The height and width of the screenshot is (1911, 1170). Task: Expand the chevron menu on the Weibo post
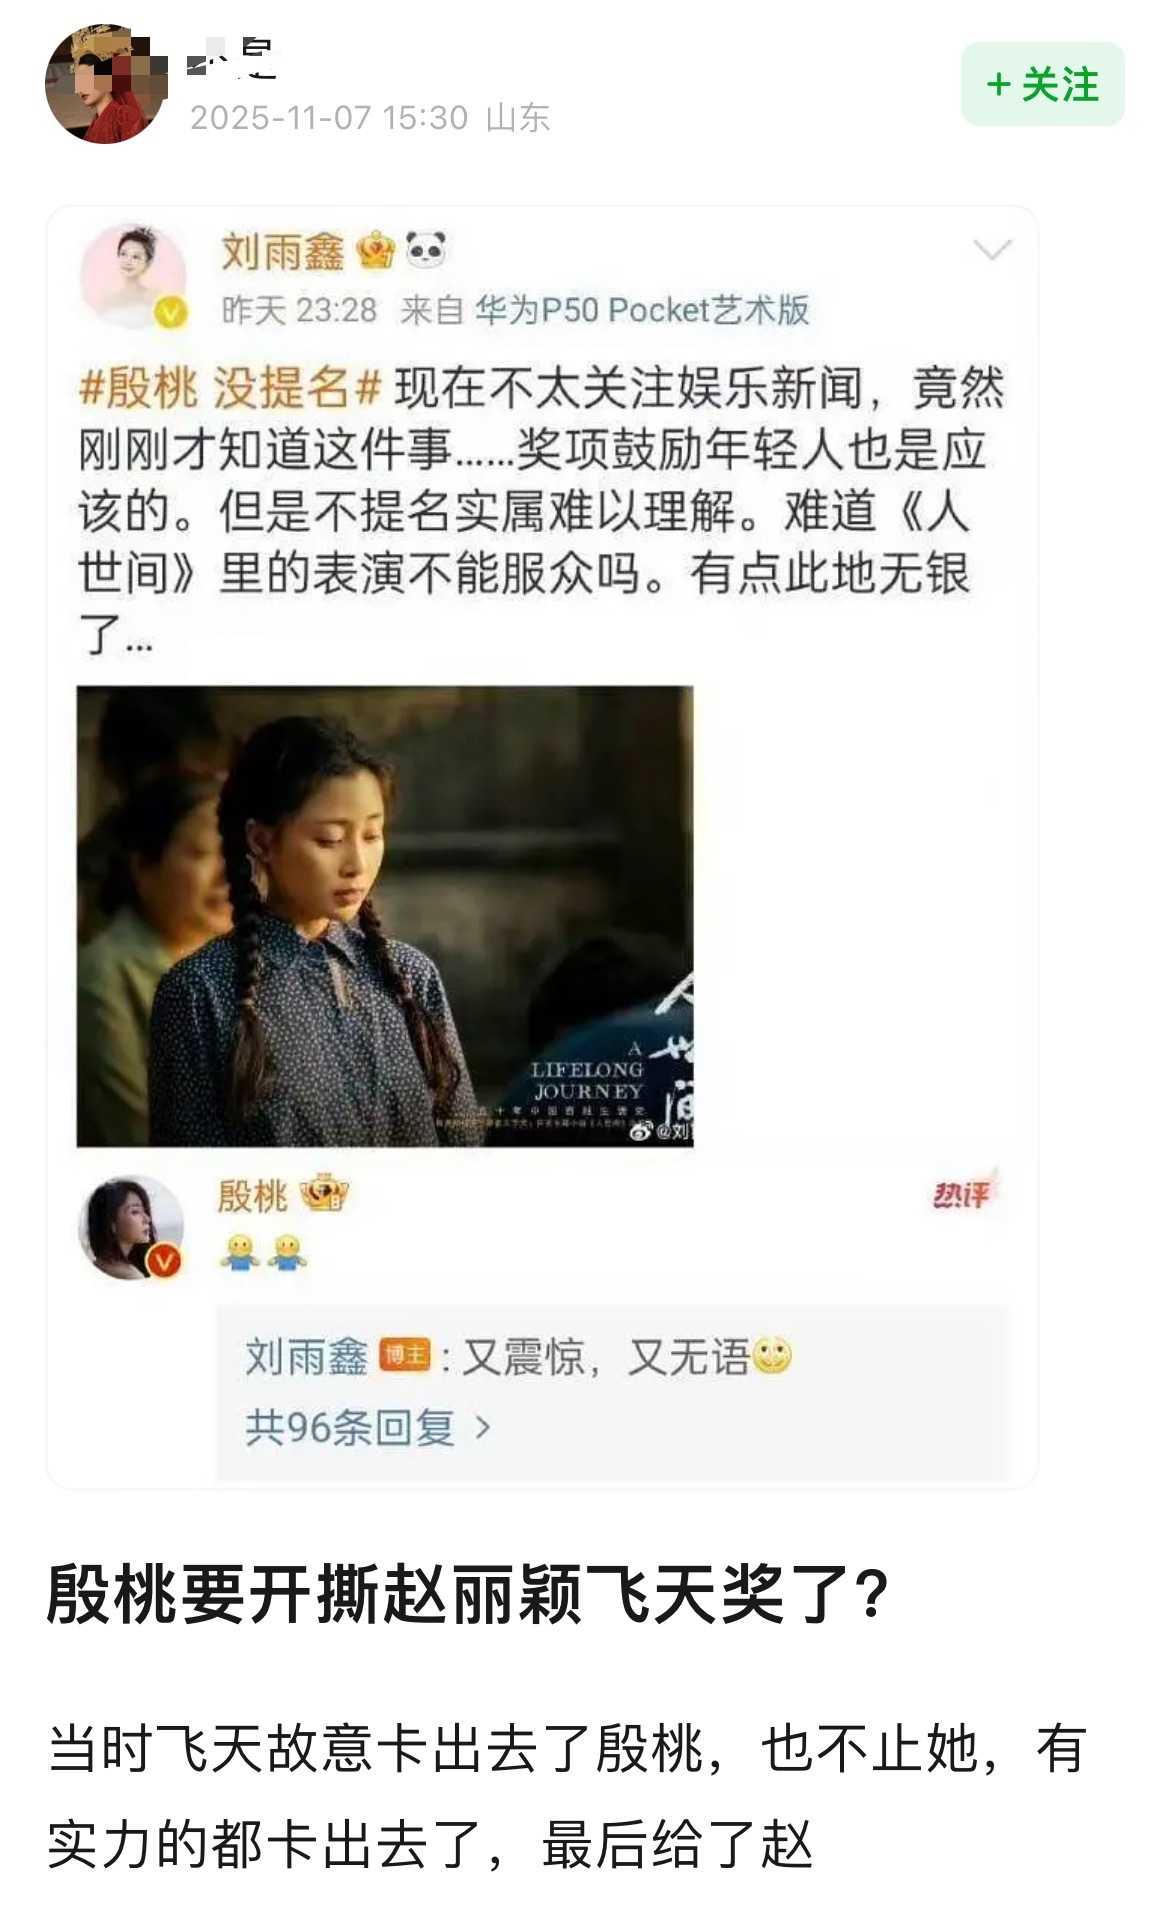992,250
